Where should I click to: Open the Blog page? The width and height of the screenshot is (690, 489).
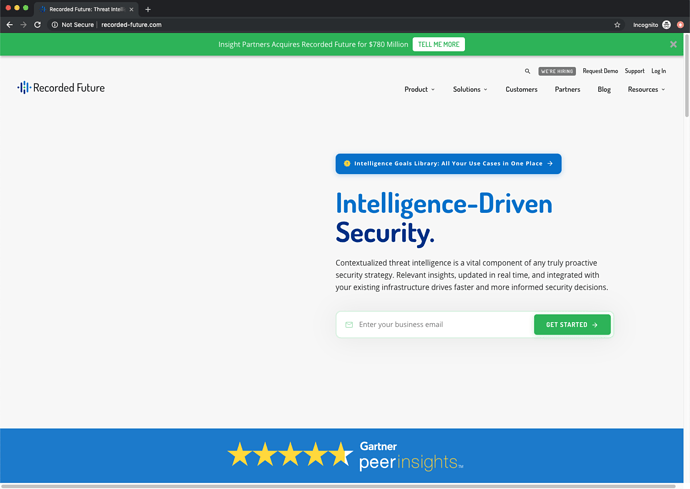point(604,89)
